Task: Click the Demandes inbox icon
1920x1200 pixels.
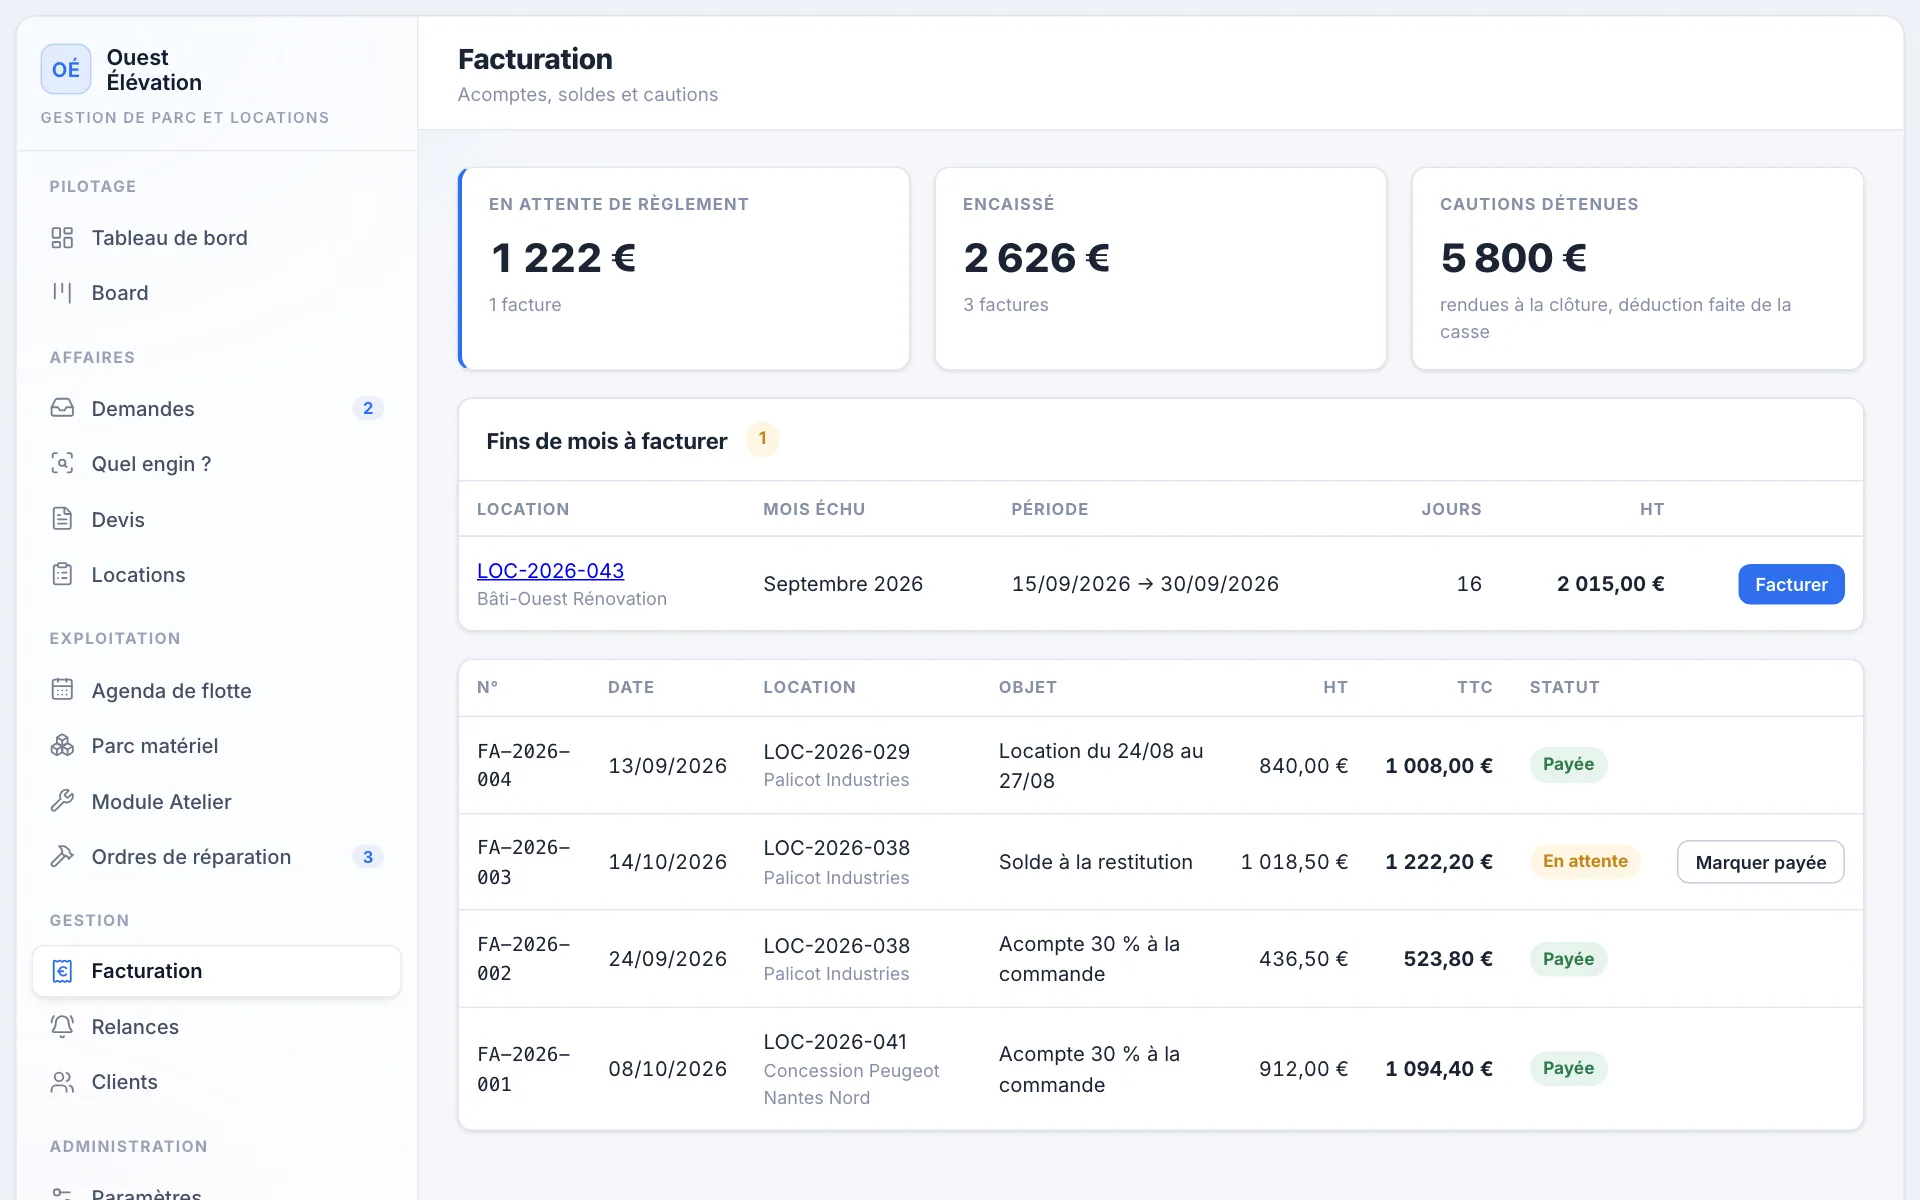Action: click(x=62, y=408)
